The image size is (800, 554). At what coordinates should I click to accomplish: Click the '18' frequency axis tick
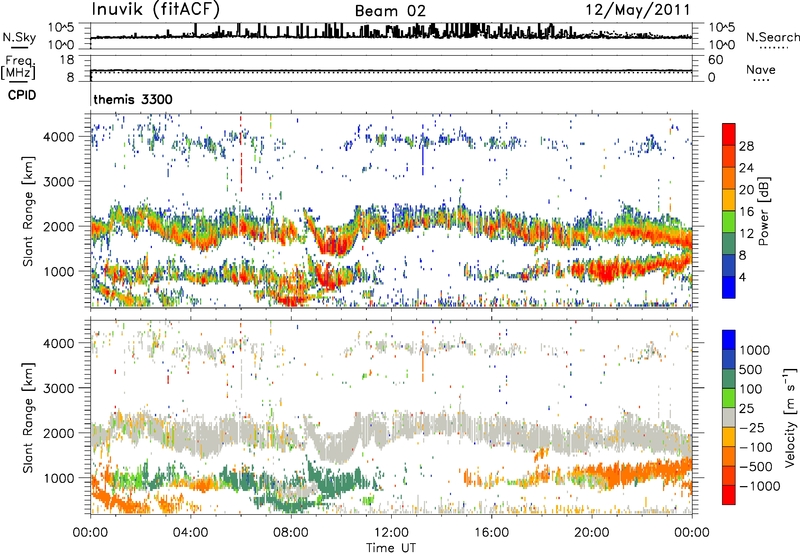click(67, 59)
